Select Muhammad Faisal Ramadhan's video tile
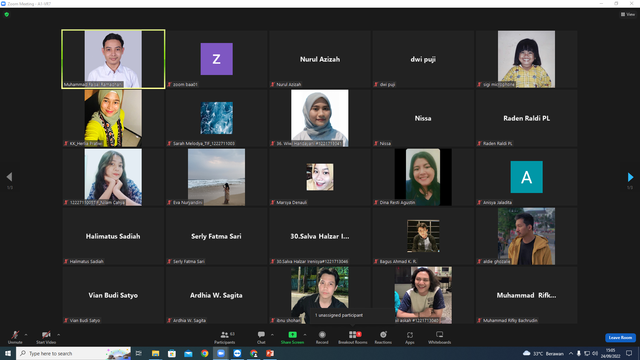 (113, 59)
